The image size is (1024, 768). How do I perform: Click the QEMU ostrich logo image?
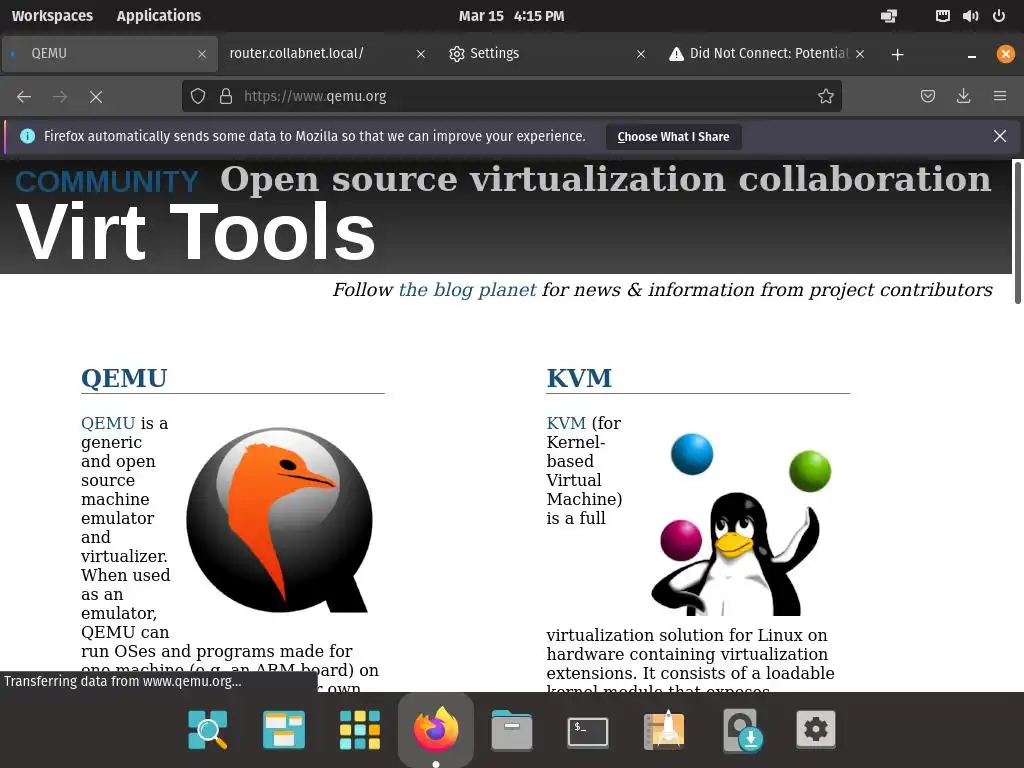280,520
